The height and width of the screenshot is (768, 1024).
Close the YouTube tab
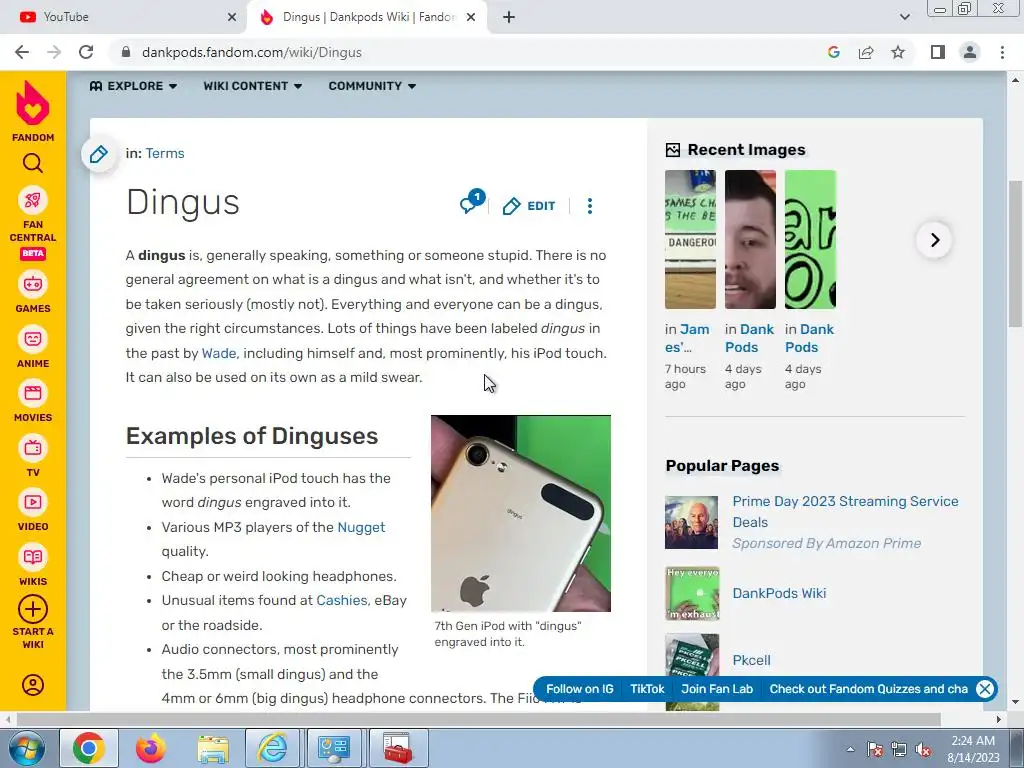point(232,17)
